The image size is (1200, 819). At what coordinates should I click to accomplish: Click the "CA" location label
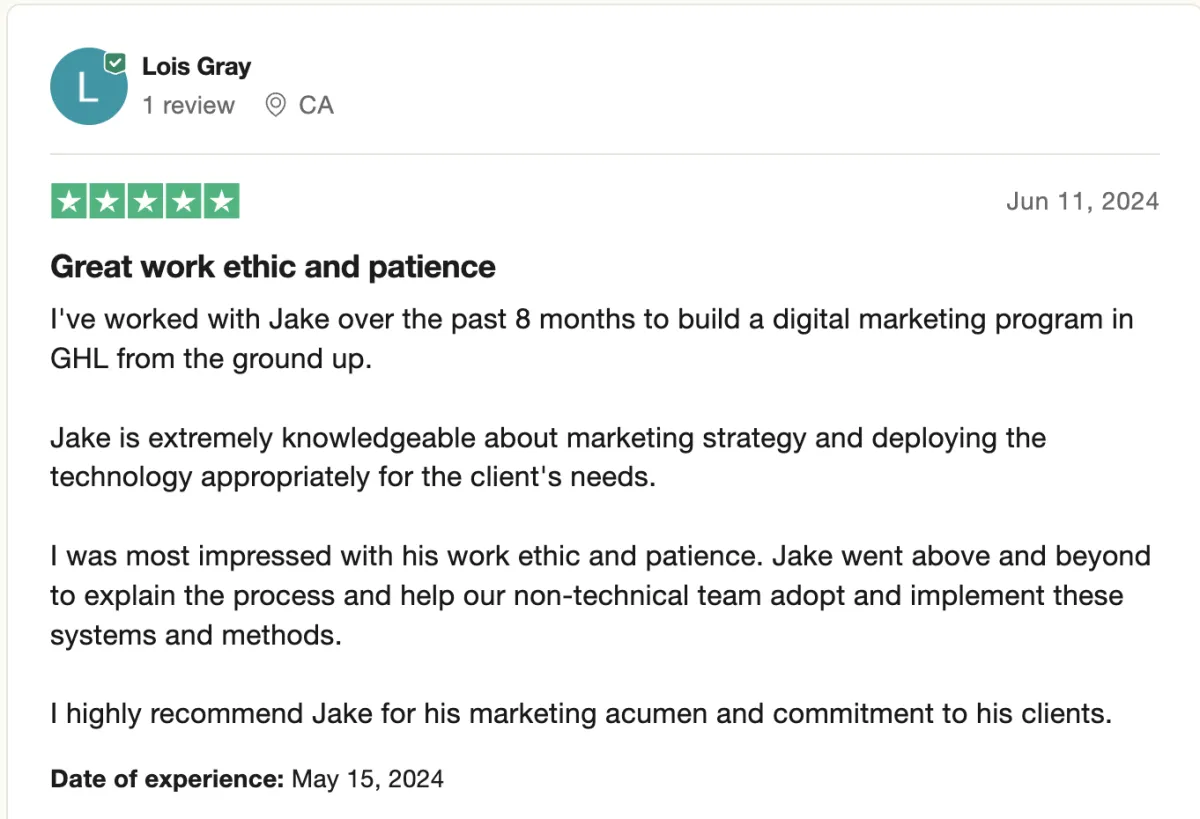(x=316, y=105)
